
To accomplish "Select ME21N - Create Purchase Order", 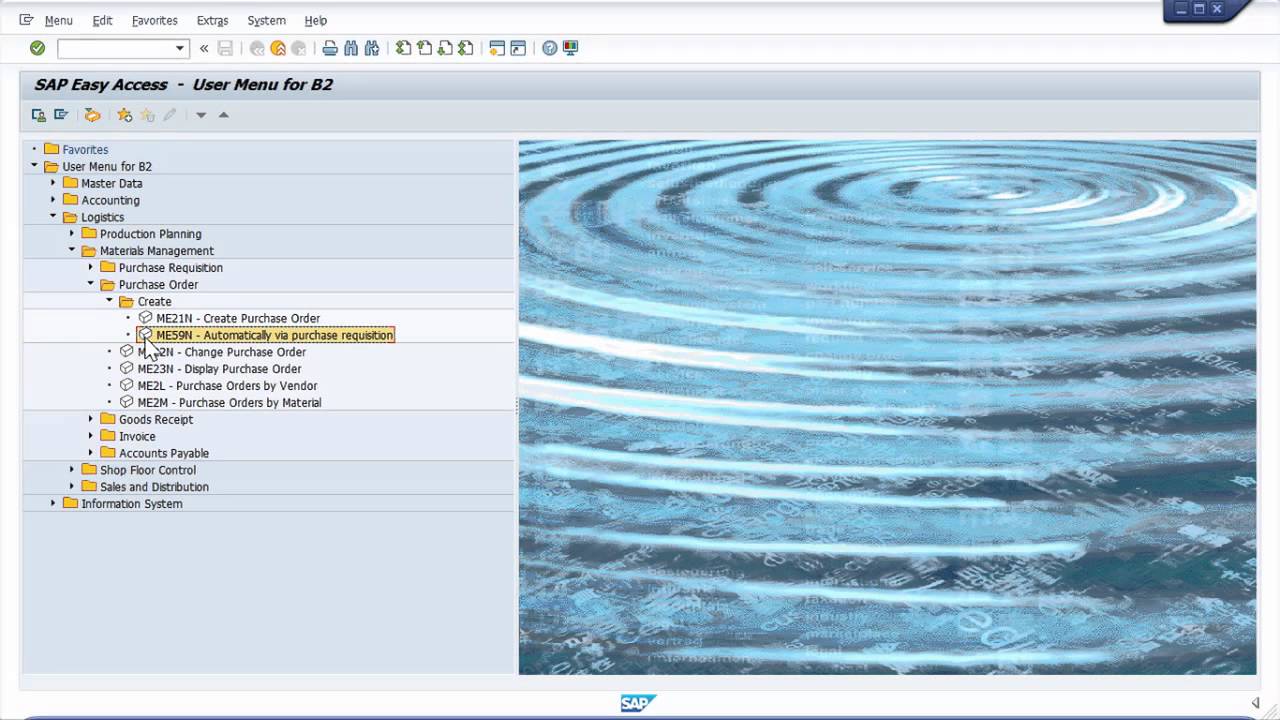I will (238, 318).
